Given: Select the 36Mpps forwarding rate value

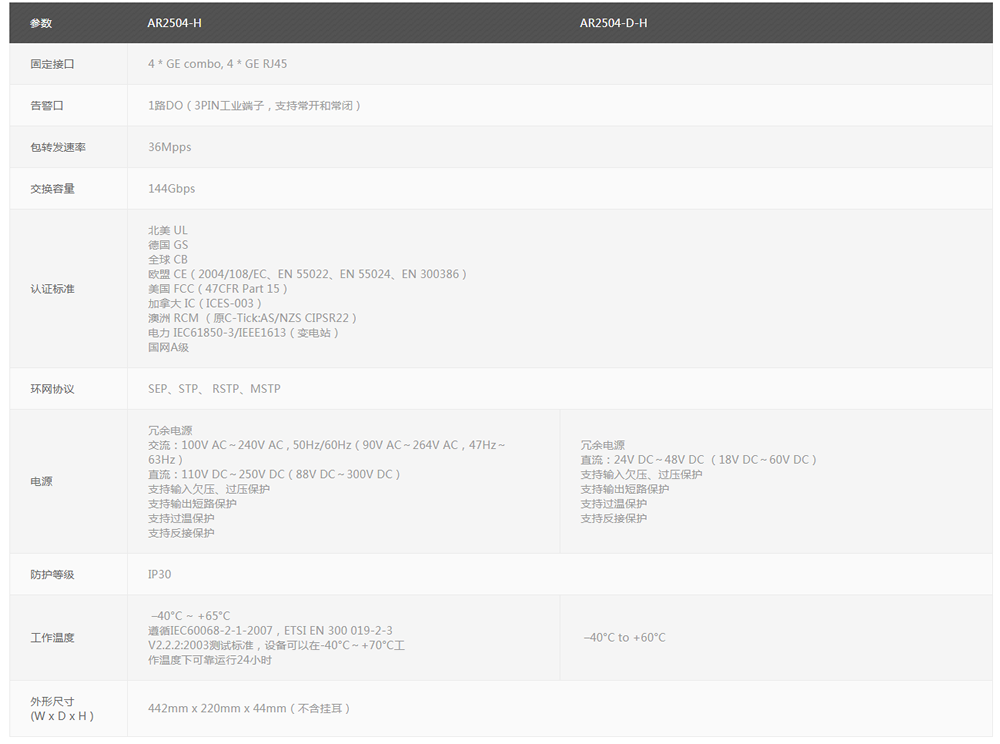Looking at the screenshot, I should pos(166,147).
